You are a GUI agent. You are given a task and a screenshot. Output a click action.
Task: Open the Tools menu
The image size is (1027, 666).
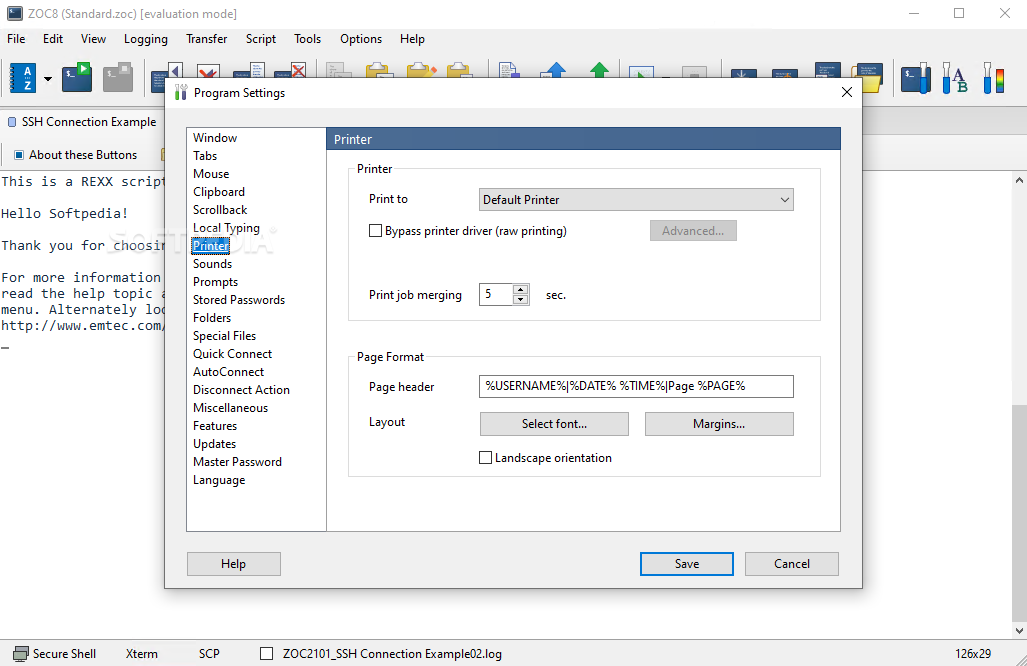click(307, 39)
